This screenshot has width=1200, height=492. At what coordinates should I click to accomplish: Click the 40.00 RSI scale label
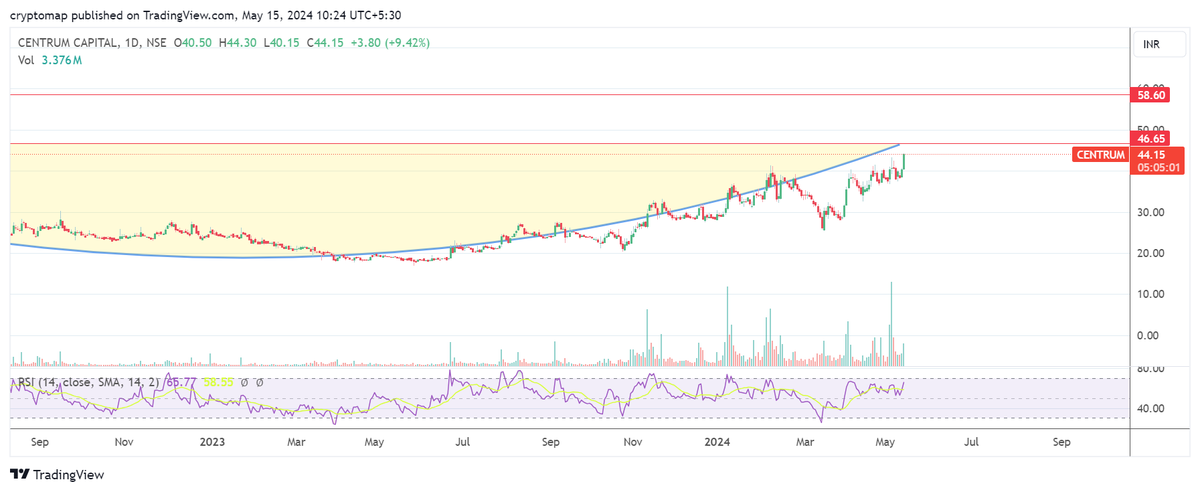(1151, 408)
